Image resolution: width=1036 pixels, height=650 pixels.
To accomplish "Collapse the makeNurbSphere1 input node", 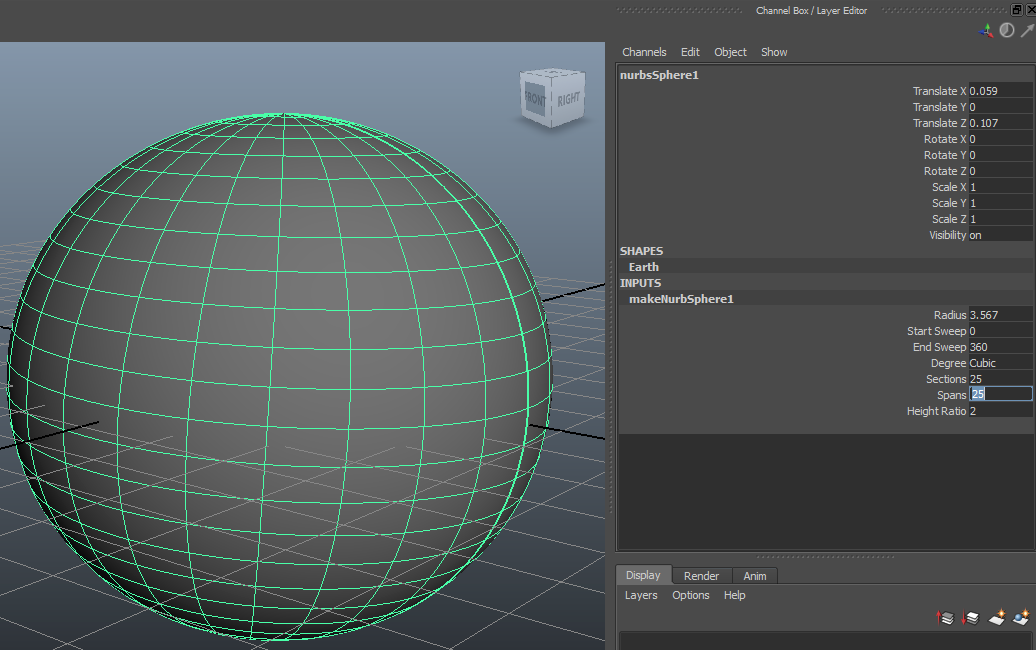I will coord(681,299).
